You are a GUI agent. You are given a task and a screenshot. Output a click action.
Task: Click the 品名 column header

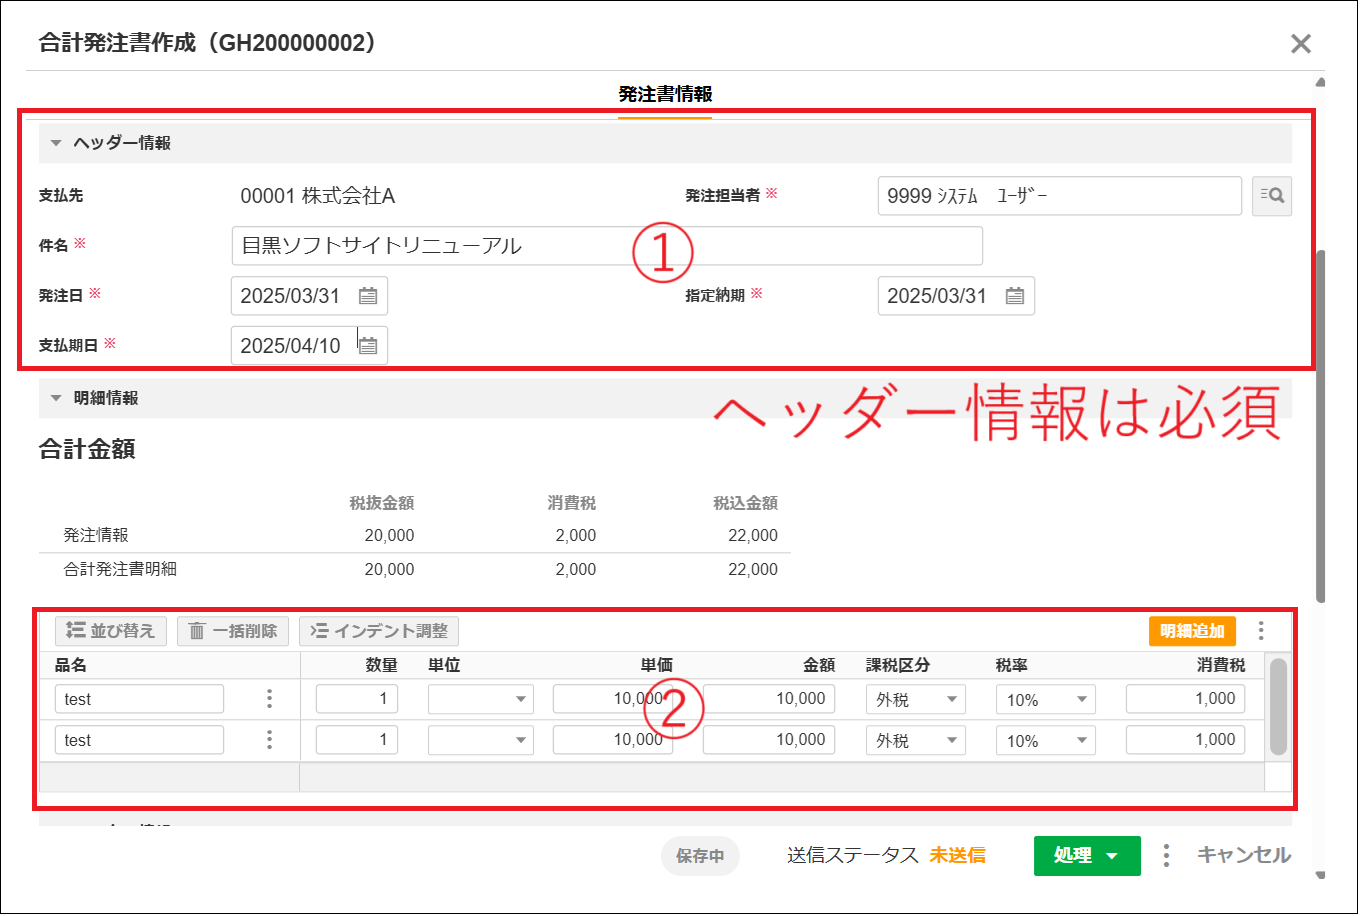click(71, 665)
